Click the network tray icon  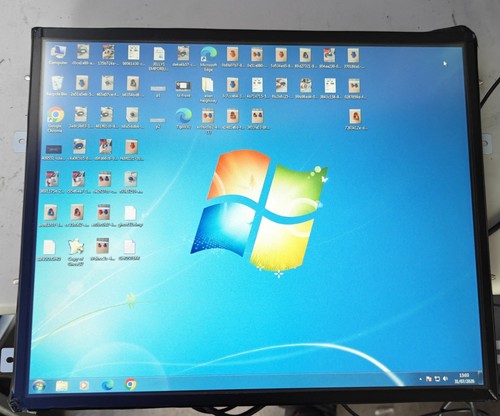click(437, 379)
